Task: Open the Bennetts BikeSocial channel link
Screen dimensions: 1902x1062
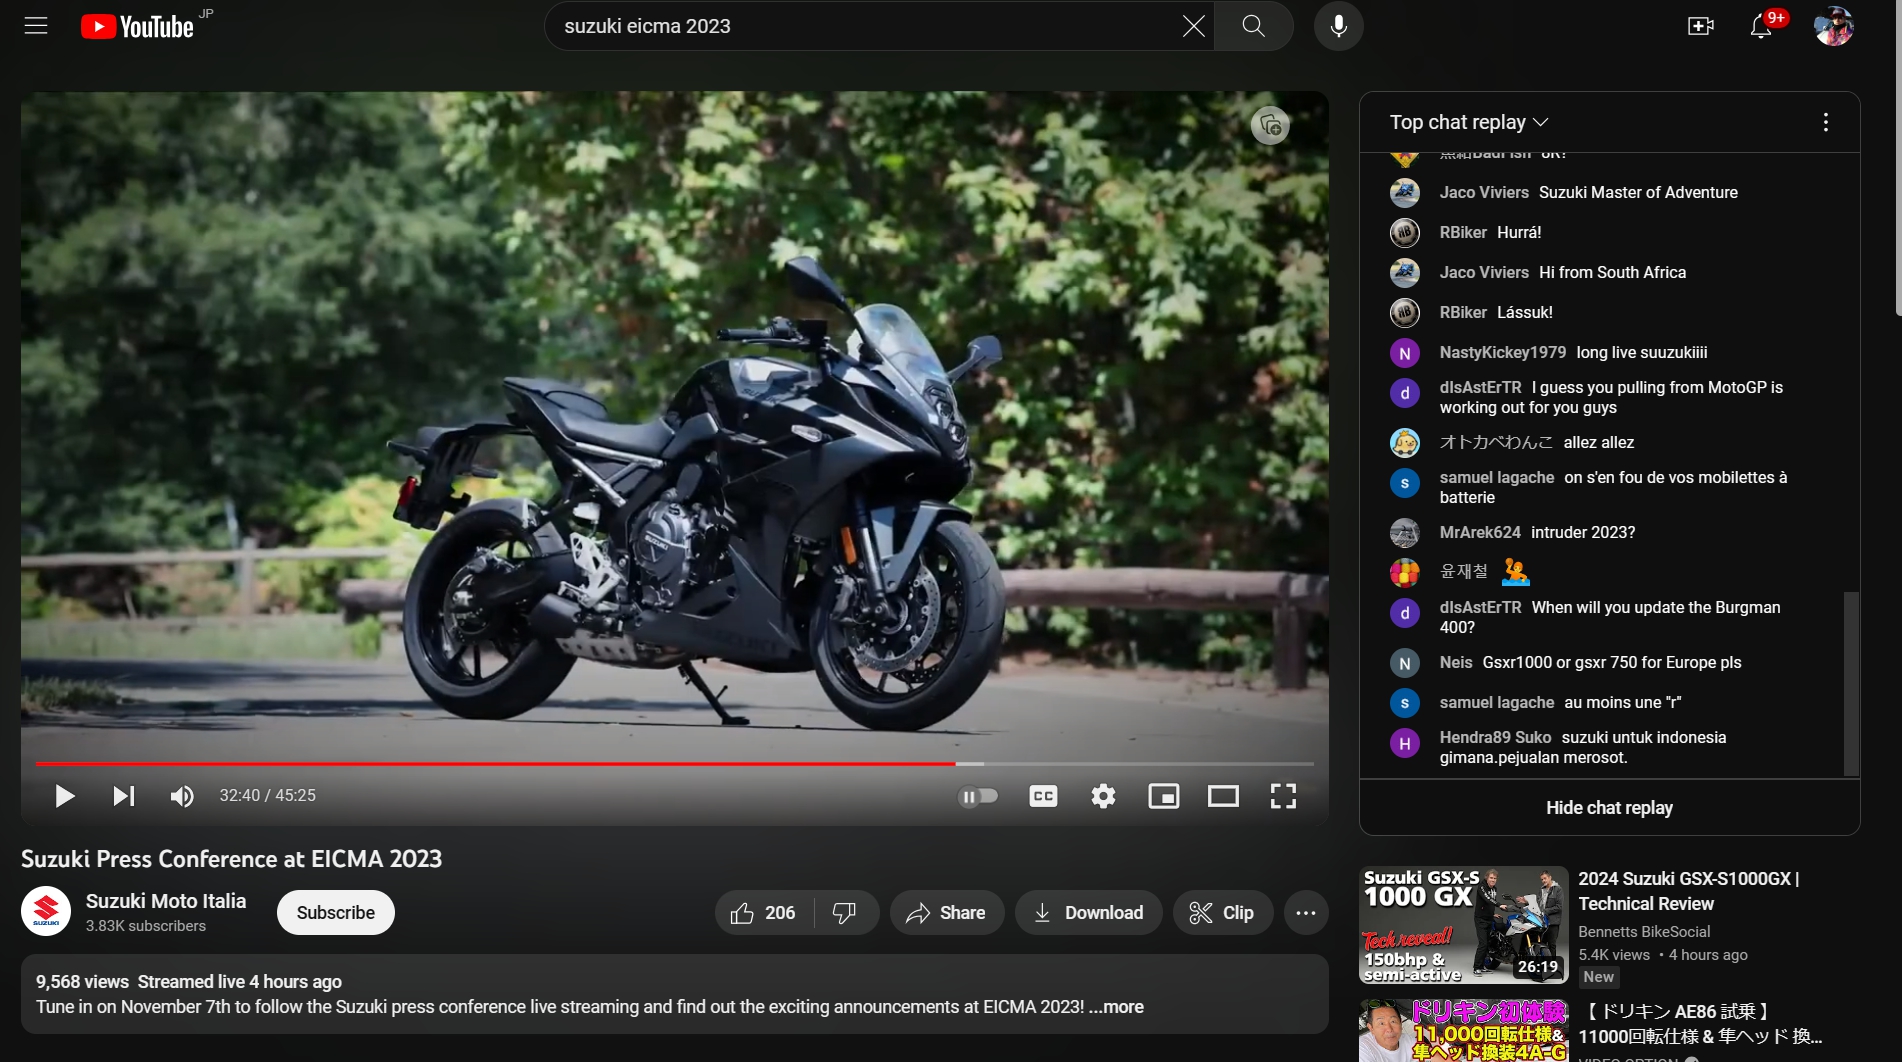Action: coord(1644,932)
